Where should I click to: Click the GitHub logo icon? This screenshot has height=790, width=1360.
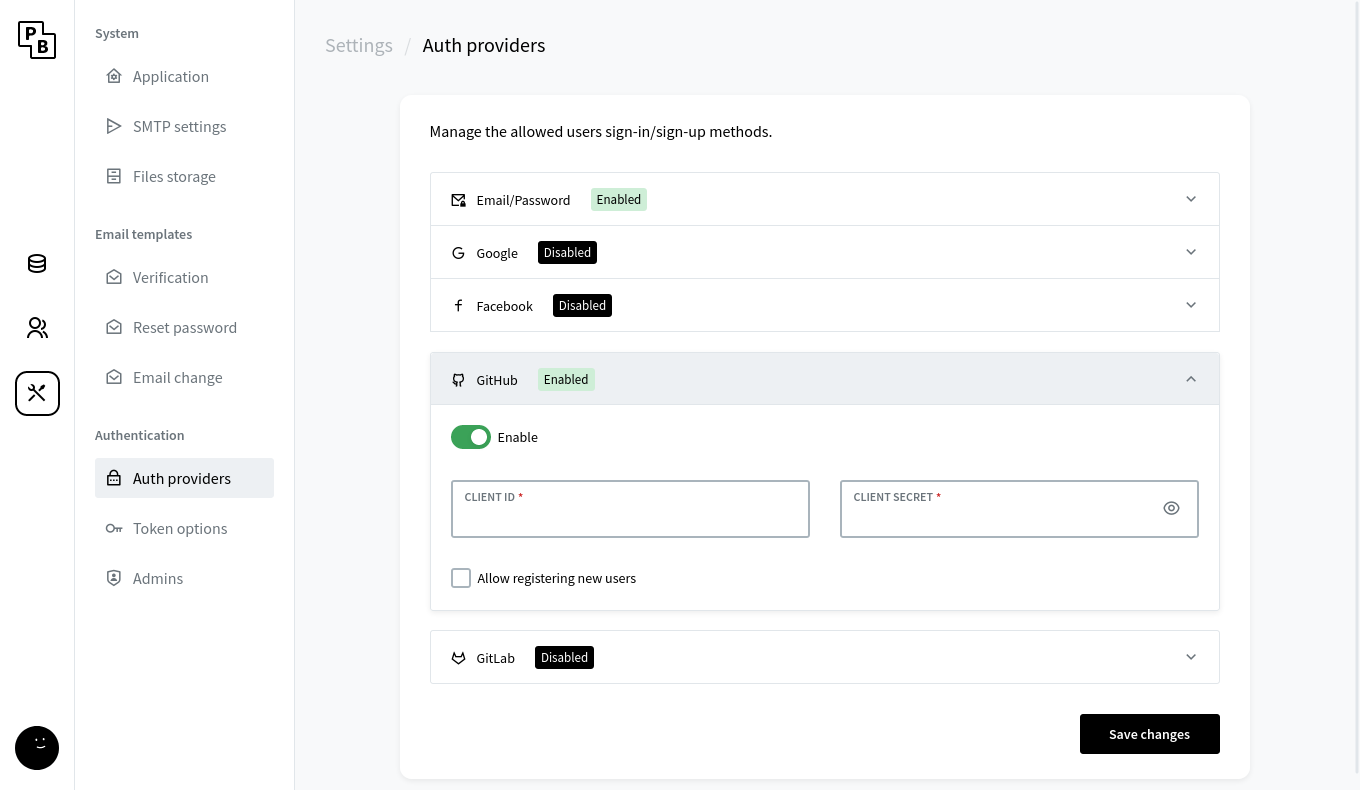[x=458, y=380]
